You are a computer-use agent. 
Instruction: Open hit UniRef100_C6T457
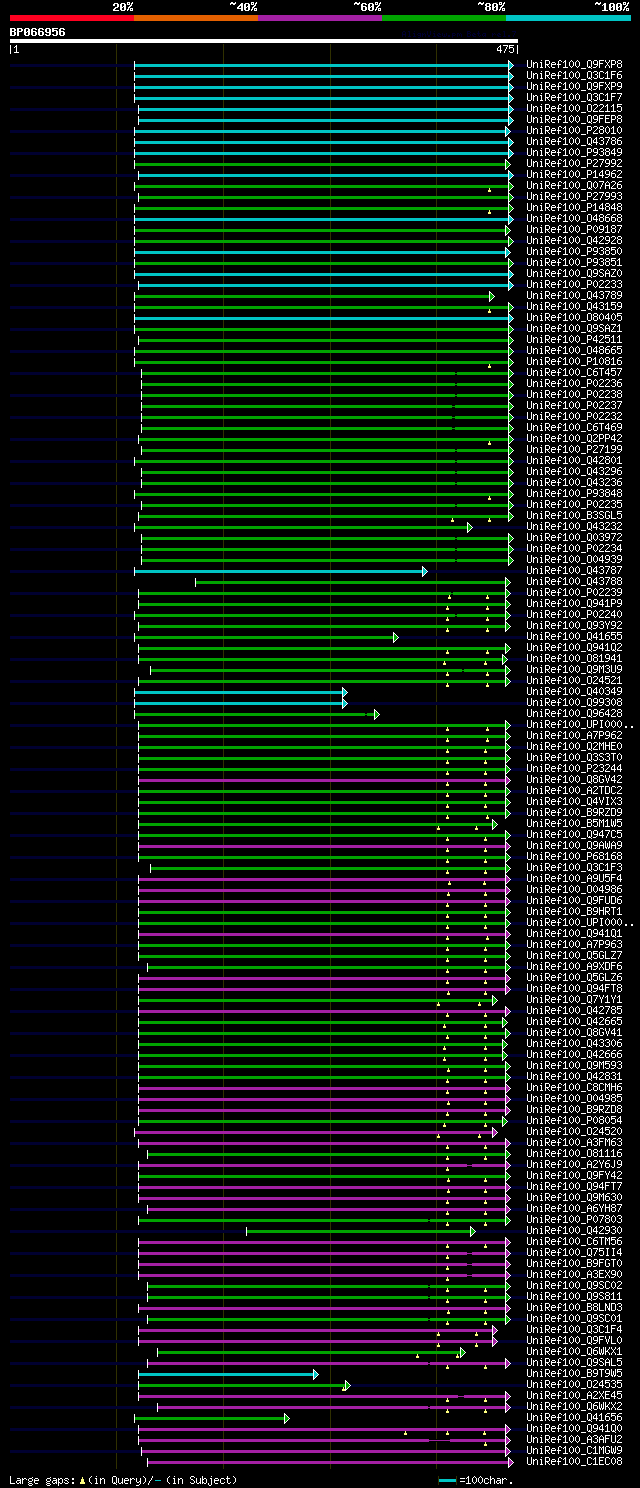(x=574, y=373)
